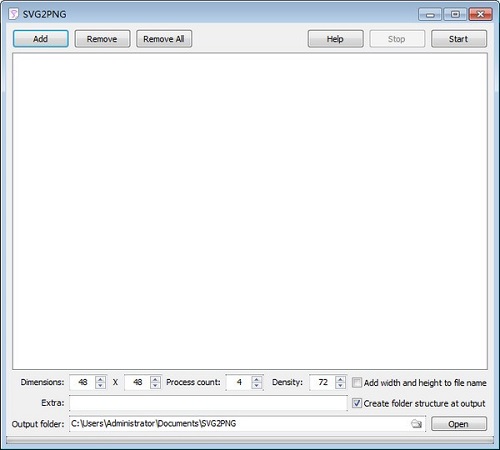Increase the Density value with up arrow

coord(340,379)
